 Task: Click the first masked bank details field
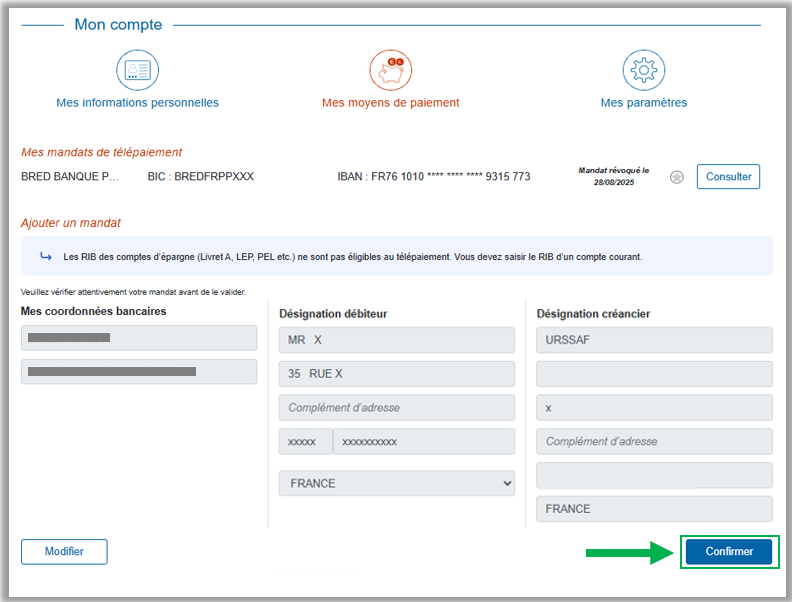(x=139, y=338)
